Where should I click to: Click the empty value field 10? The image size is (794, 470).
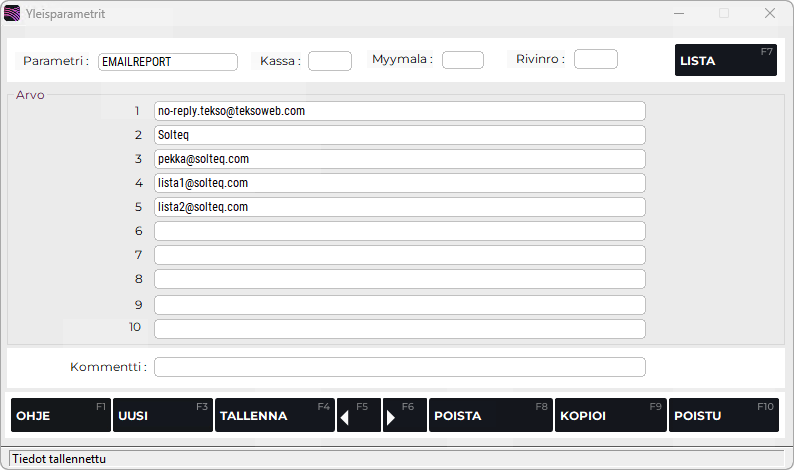pyautogui.click(x=400, y=329)
